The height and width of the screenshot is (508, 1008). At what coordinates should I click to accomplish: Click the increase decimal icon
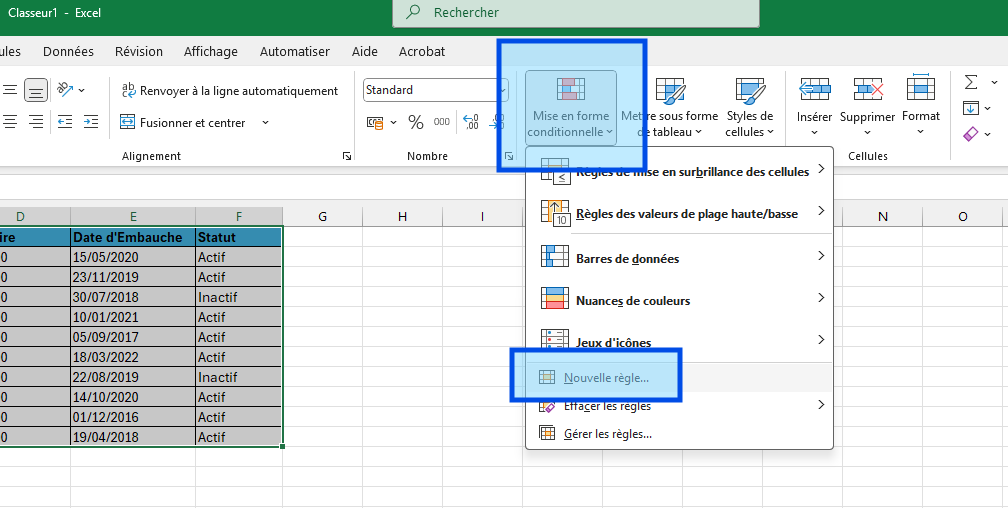[471, 122]
